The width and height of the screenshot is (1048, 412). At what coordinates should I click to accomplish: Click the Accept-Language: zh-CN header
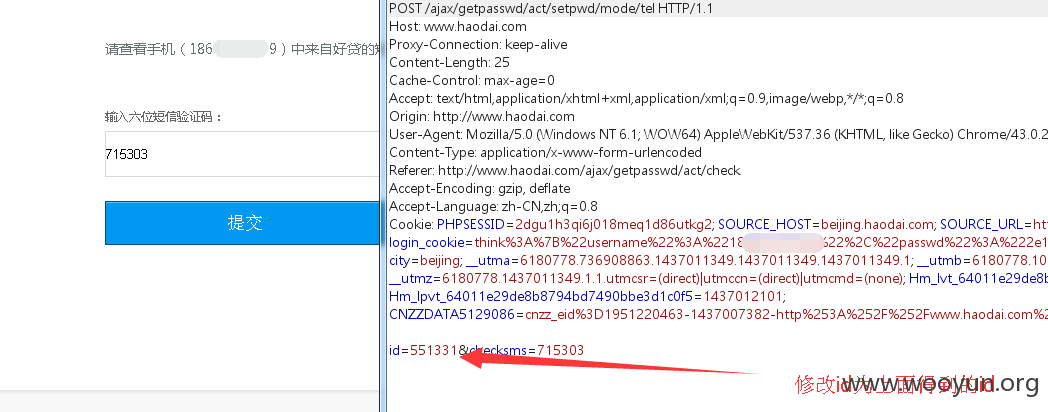point(493,207)
